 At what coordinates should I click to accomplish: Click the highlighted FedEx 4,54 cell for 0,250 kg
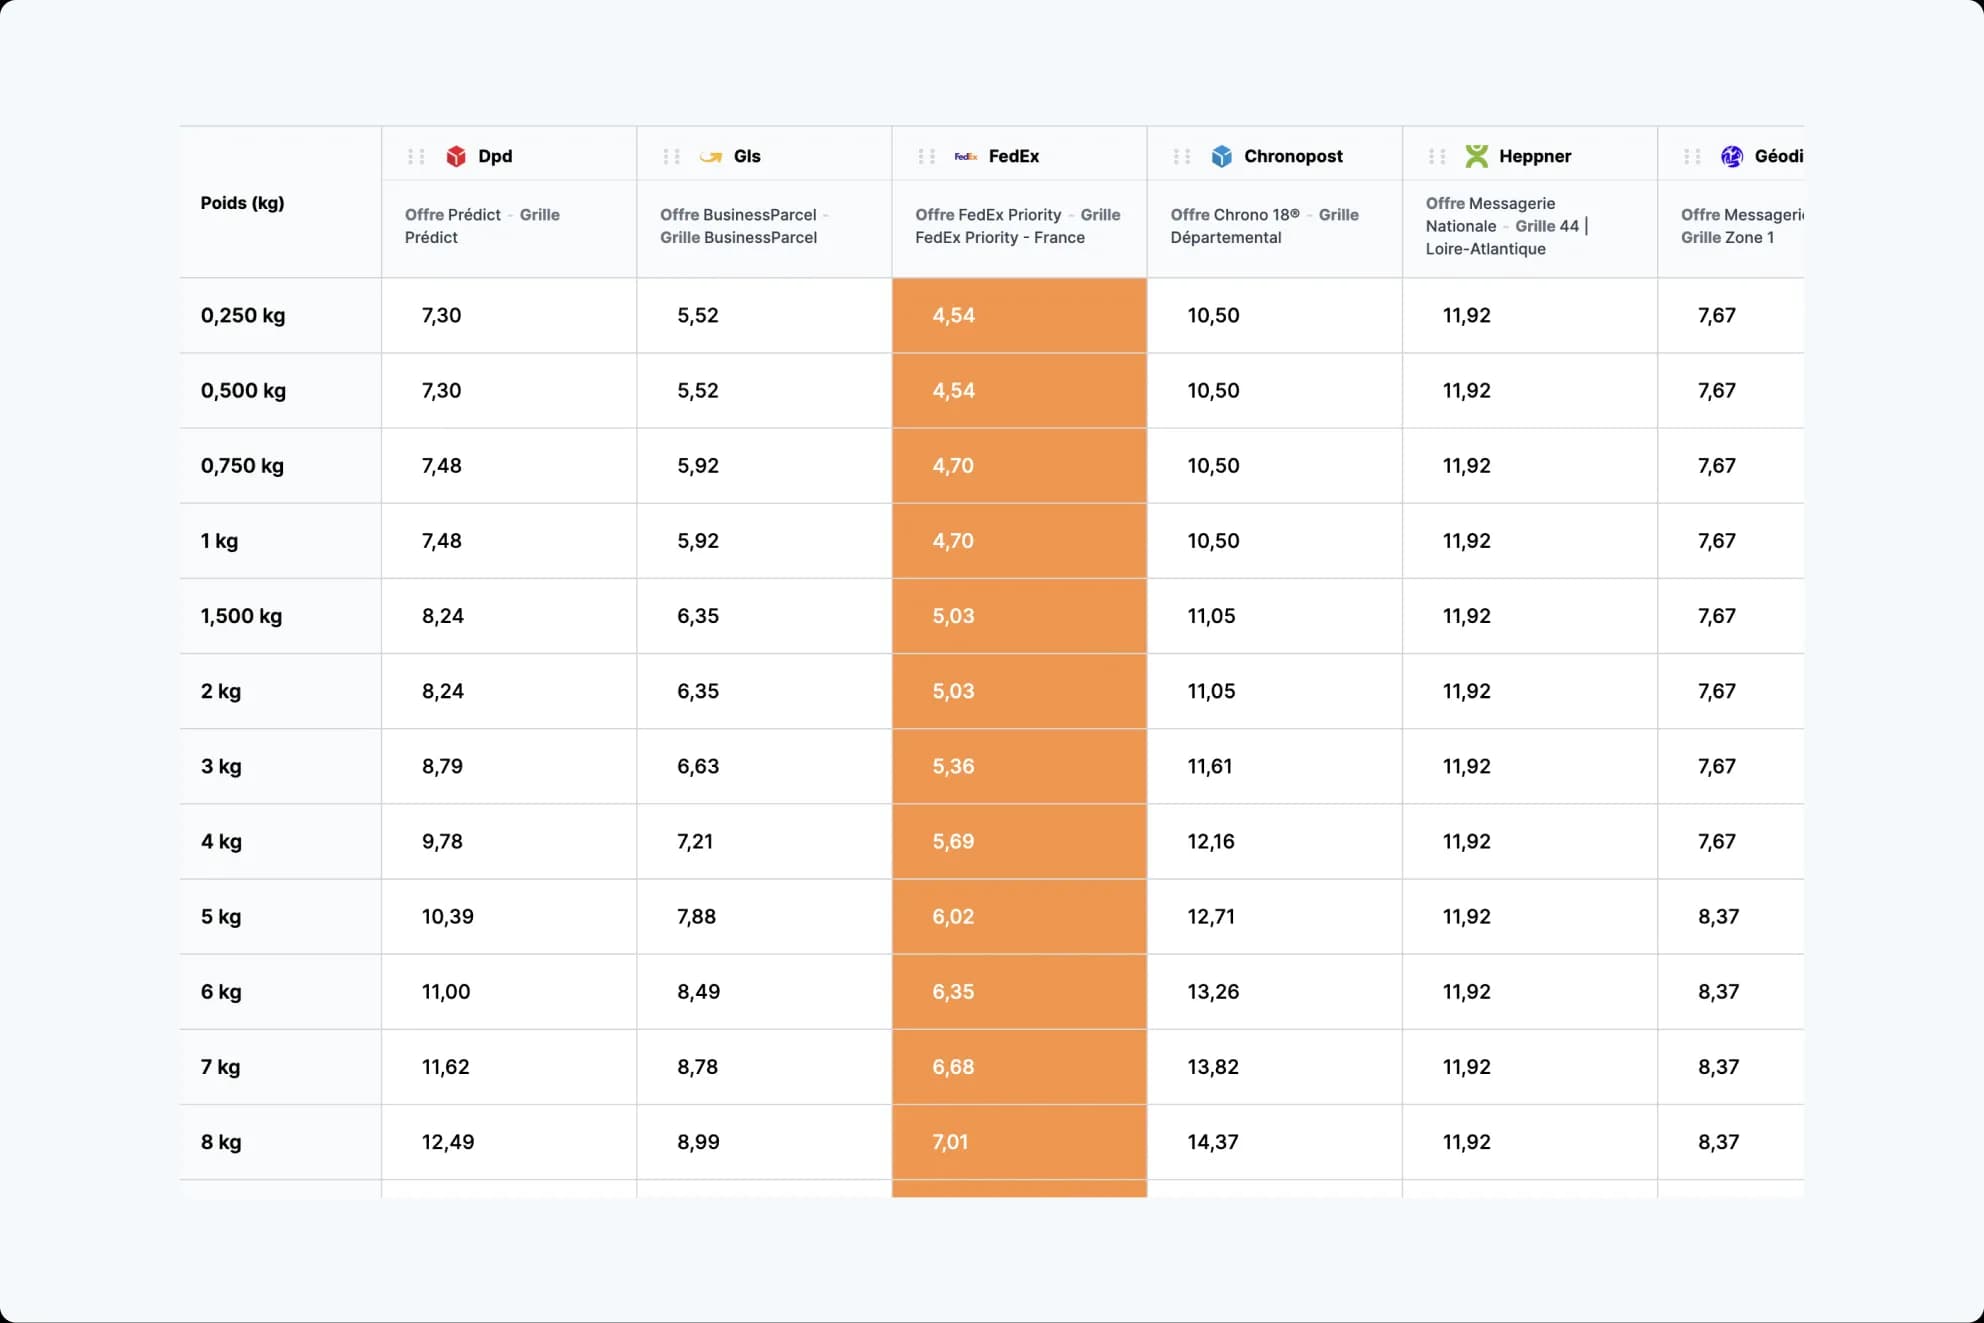point(953,316)
